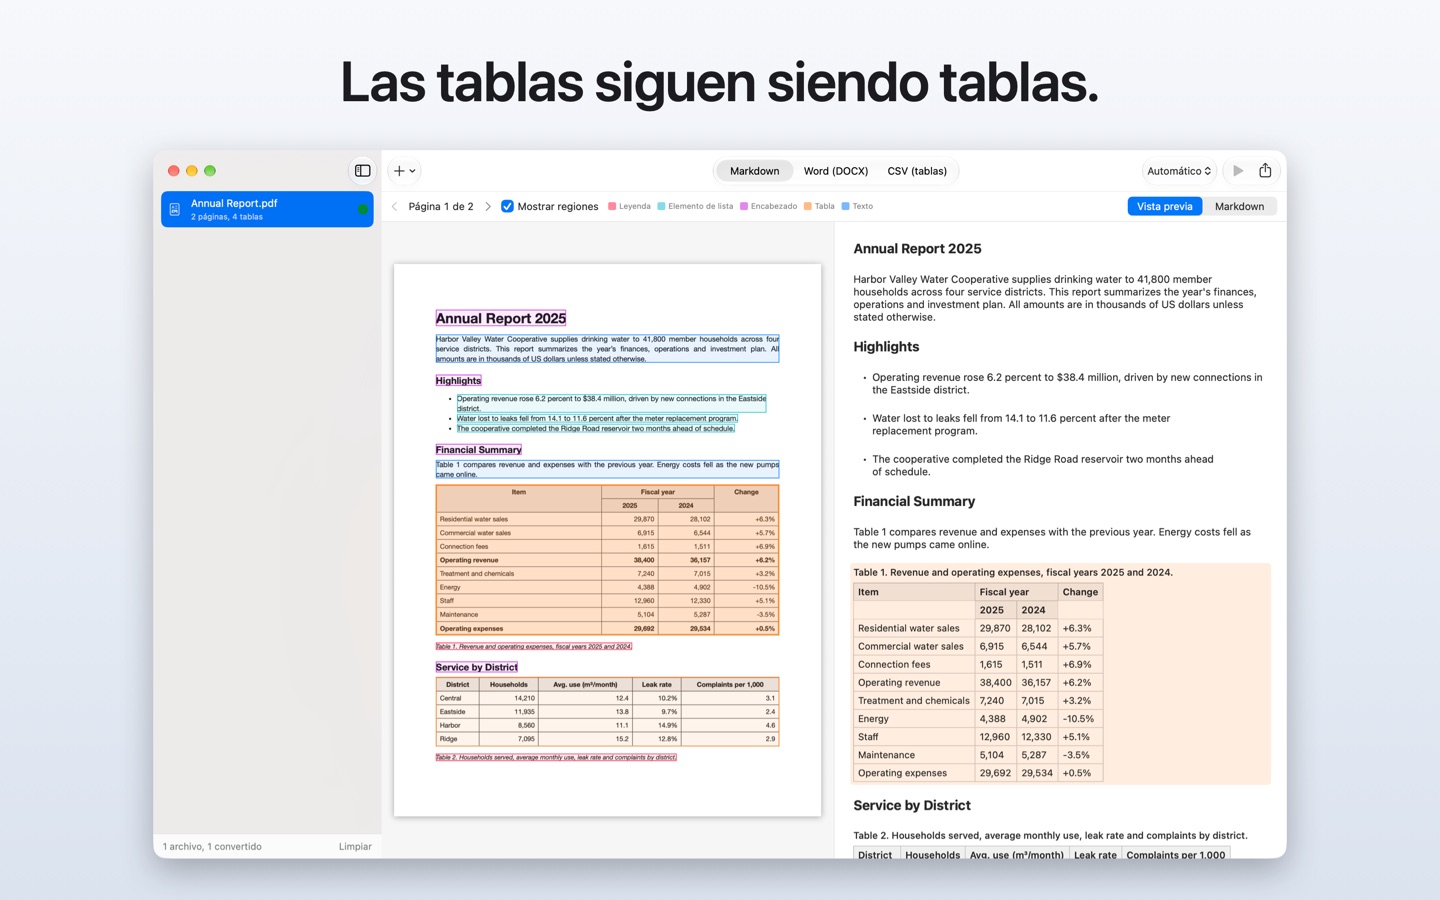
Task: Click '1 archivo, 1 convertido' status text
Action: click(212, 846)
